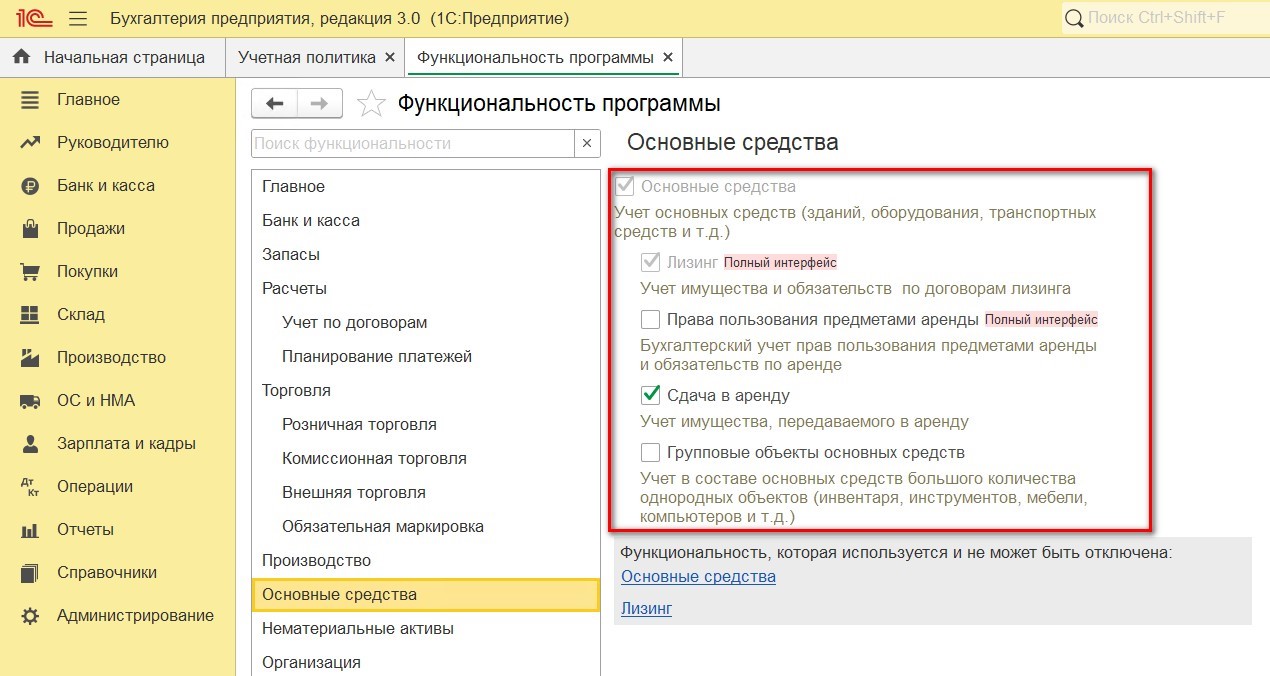Select Запасы in functionality list
The image size is (1270, 676).
(426, 255)
